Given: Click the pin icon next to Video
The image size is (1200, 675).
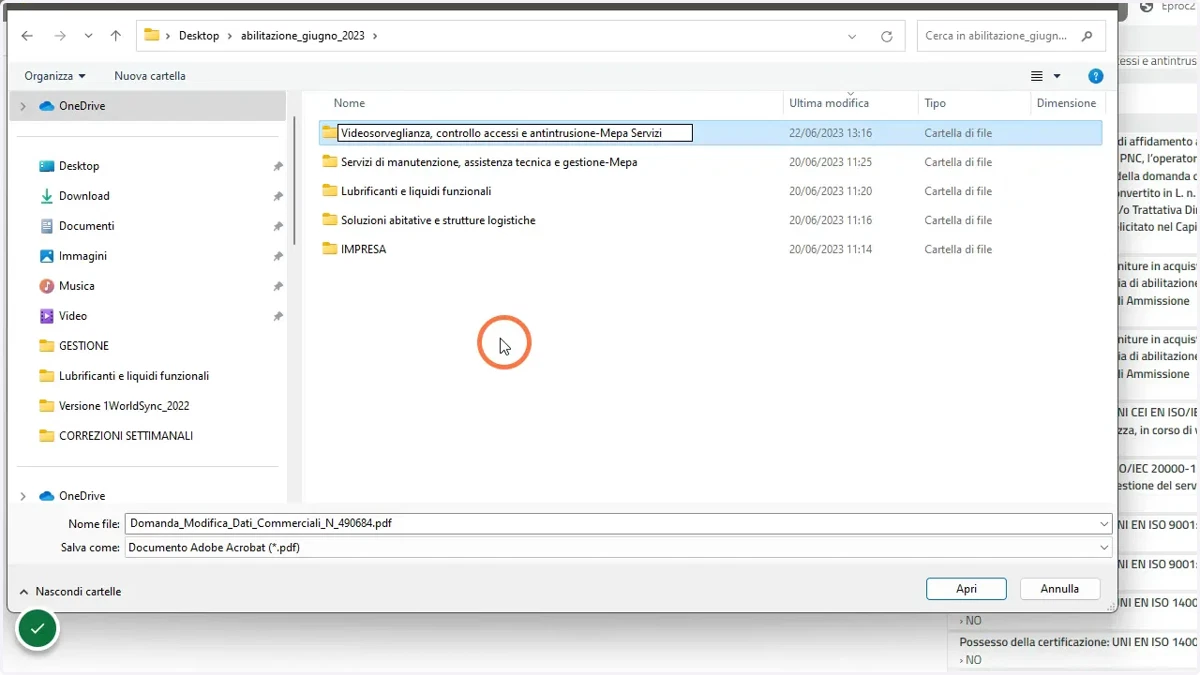Looking at the screenshot, I should click(x=278, y=317).
